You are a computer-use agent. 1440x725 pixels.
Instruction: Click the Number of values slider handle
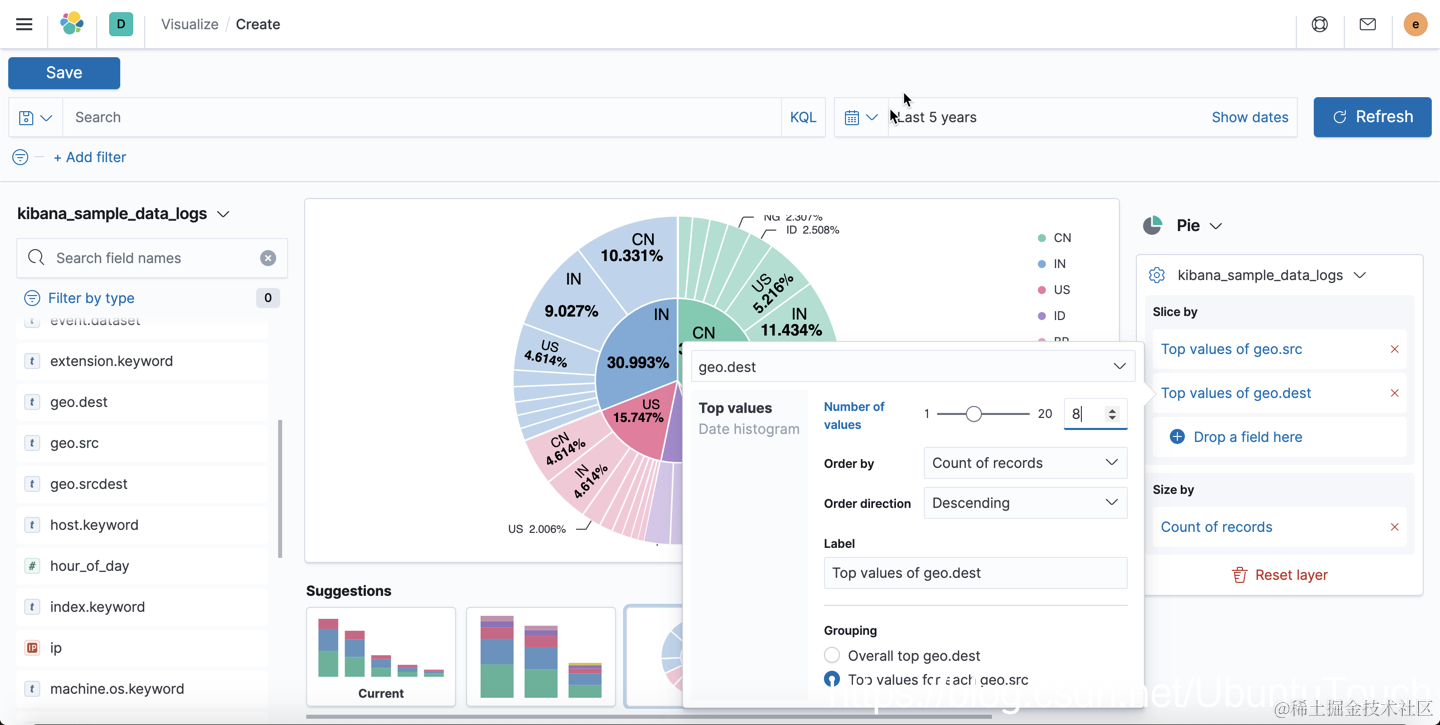pyautogui.click(x=973, y=414)
